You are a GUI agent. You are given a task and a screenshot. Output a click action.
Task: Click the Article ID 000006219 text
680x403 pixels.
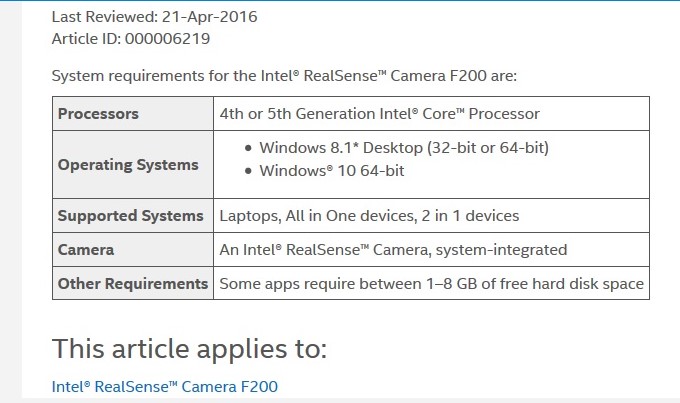(x=131, y=39)
